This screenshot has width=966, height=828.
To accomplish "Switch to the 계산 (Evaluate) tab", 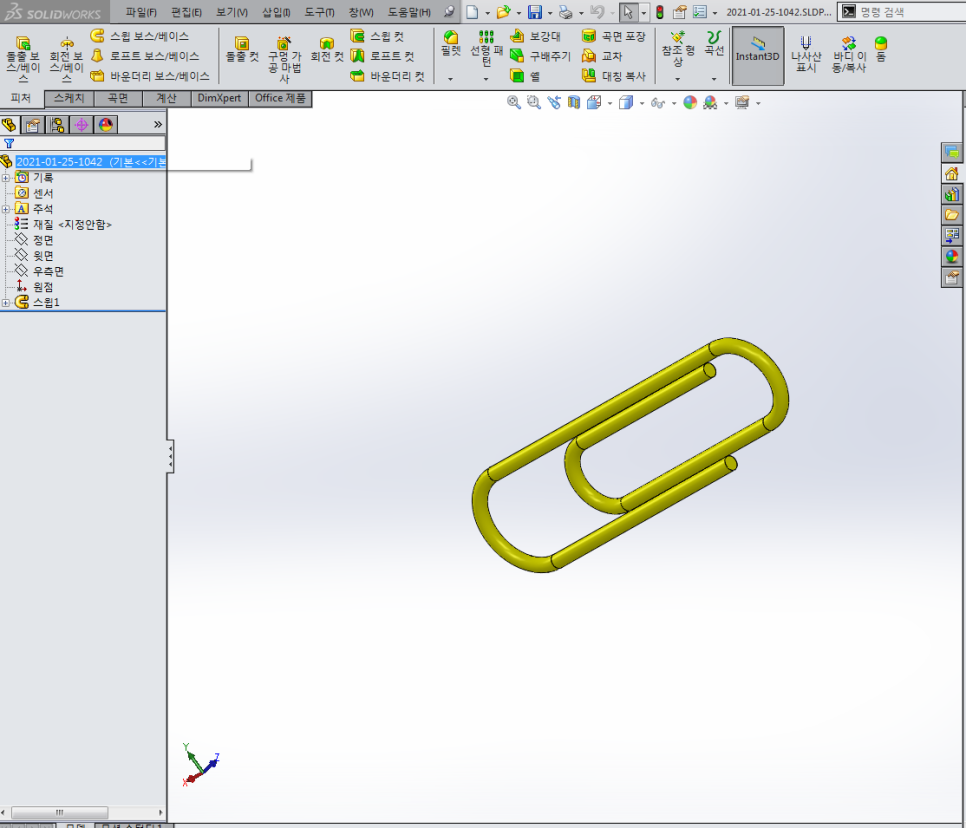I will [166, 99].
